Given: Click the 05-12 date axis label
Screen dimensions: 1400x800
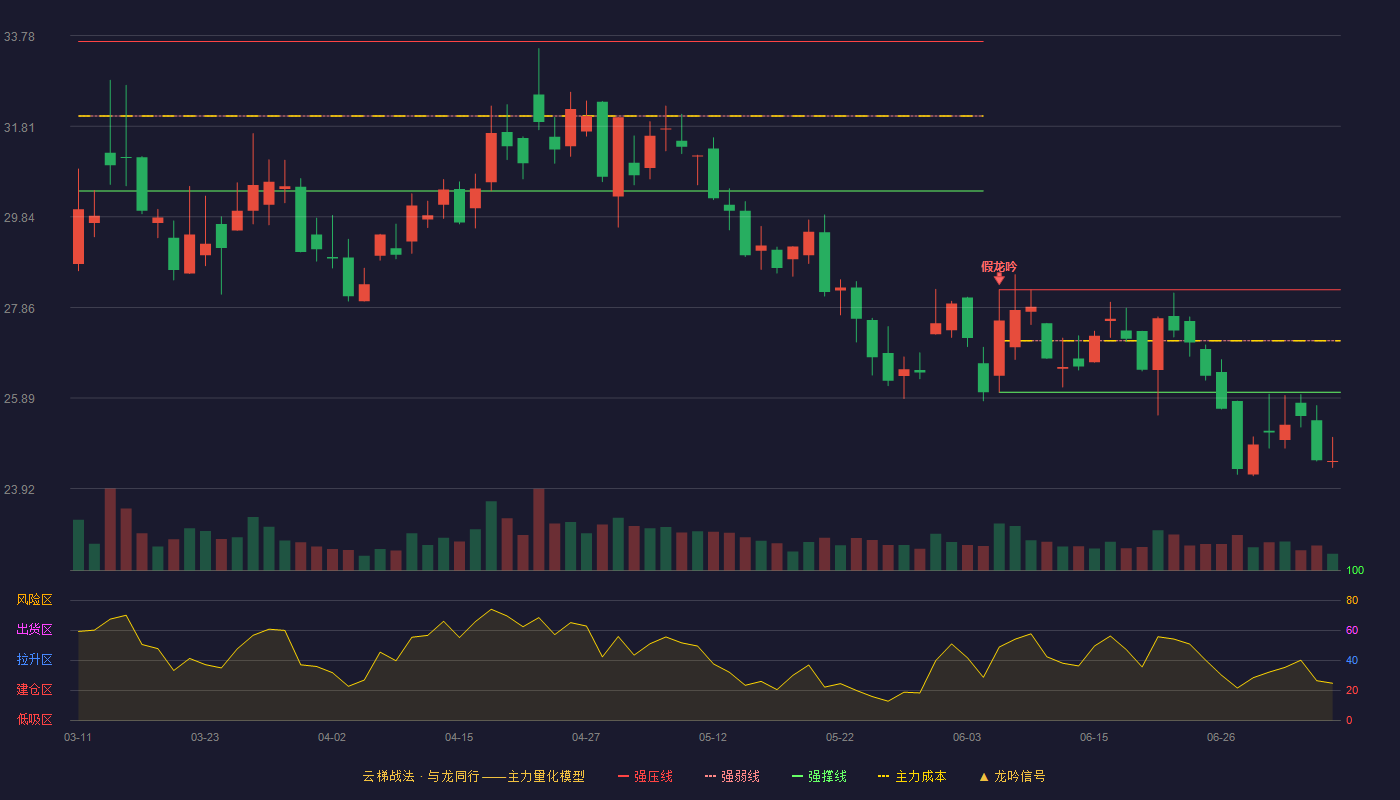Looking at the screenshot, I should point(713,737).
